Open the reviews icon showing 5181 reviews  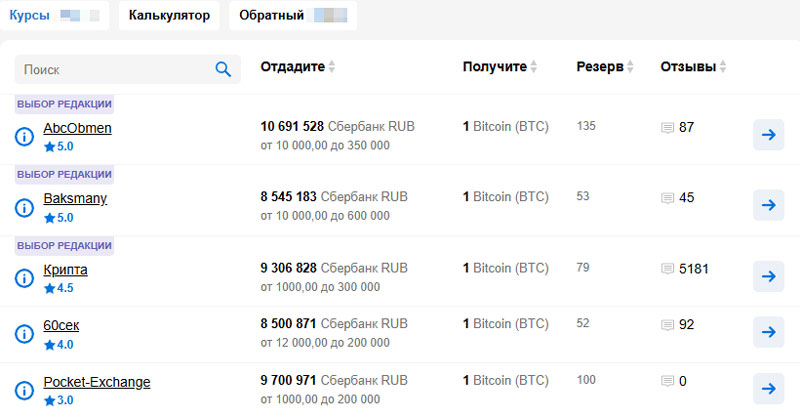click(668, 269)
